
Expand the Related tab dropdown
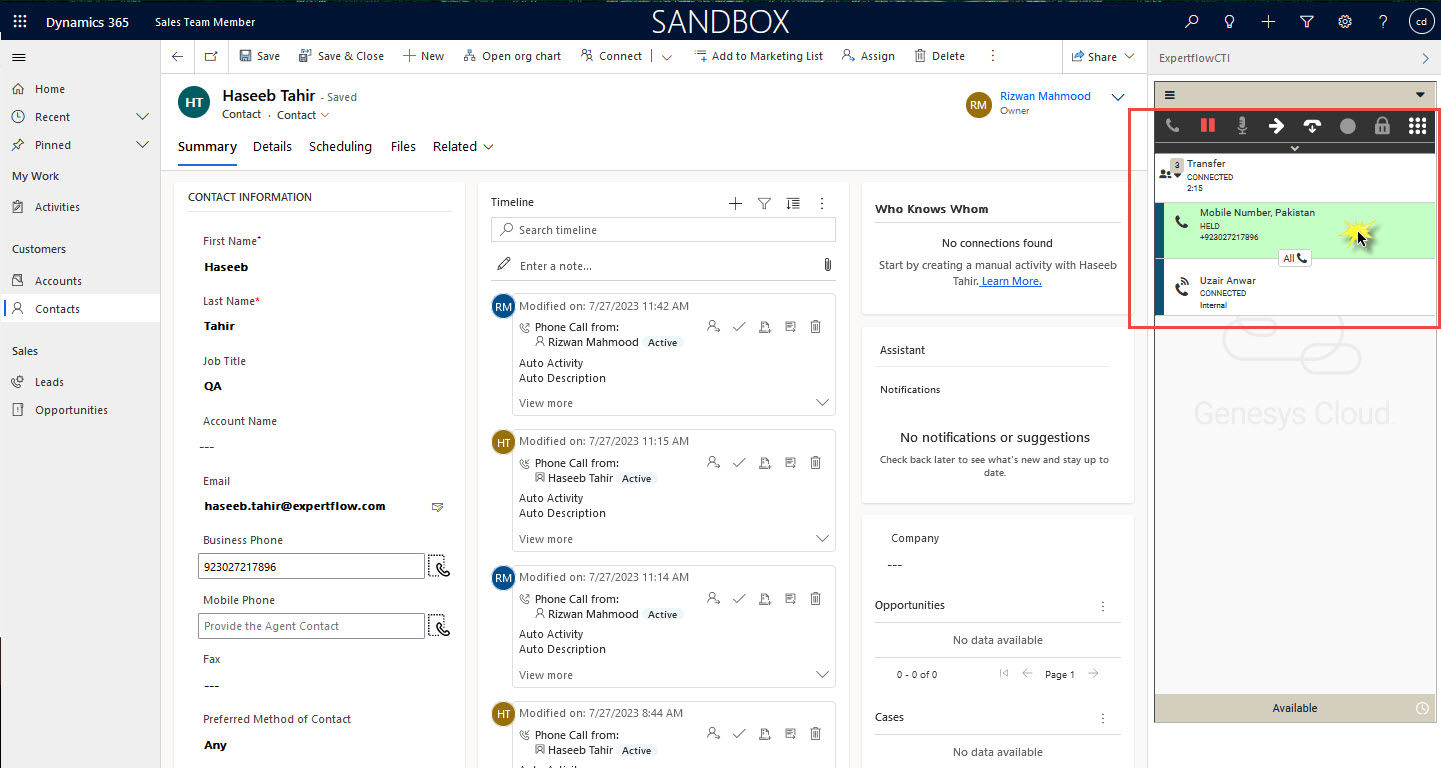tap(463, 147)
